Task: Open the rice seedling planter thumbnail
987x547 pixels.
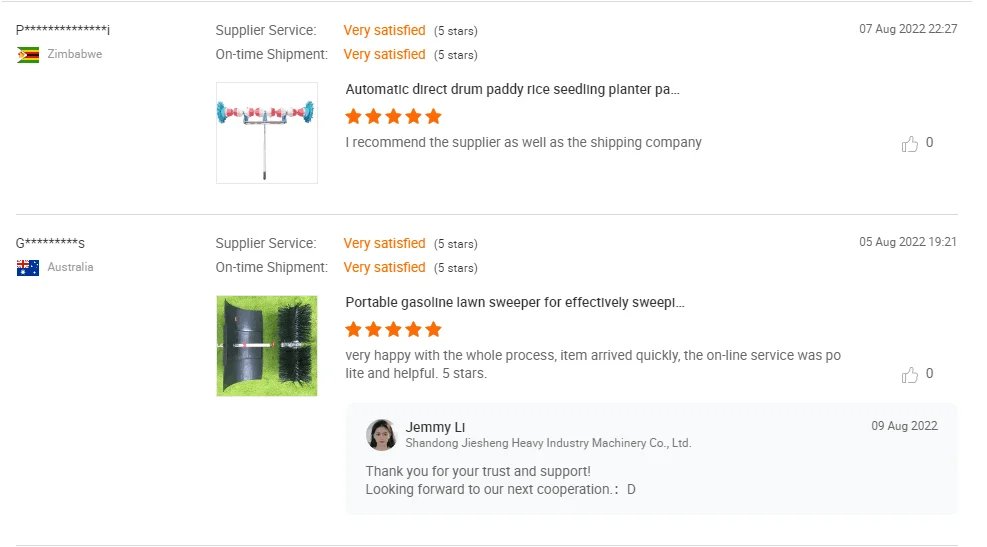Action: coord(267,133)
